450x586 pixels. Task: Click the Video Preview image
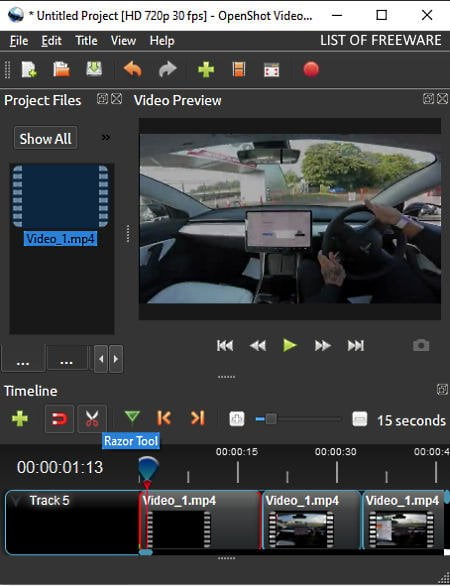click(x=290, y=219)
